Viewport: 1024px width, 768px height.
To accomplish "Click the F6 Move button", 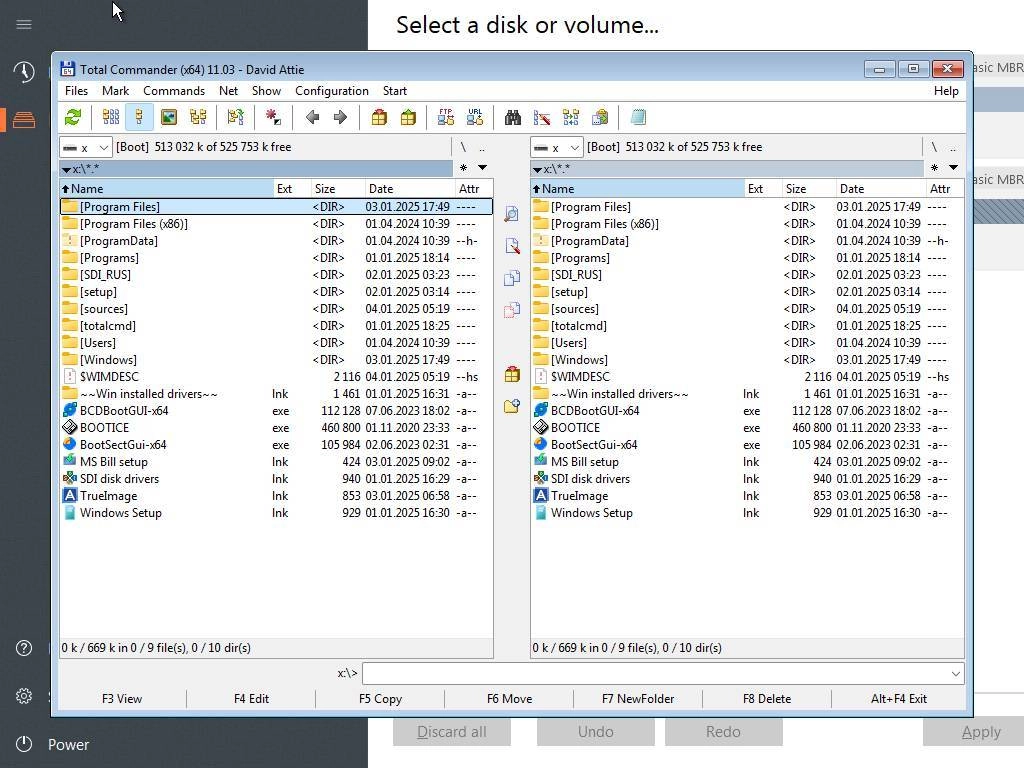I will 509,699.
